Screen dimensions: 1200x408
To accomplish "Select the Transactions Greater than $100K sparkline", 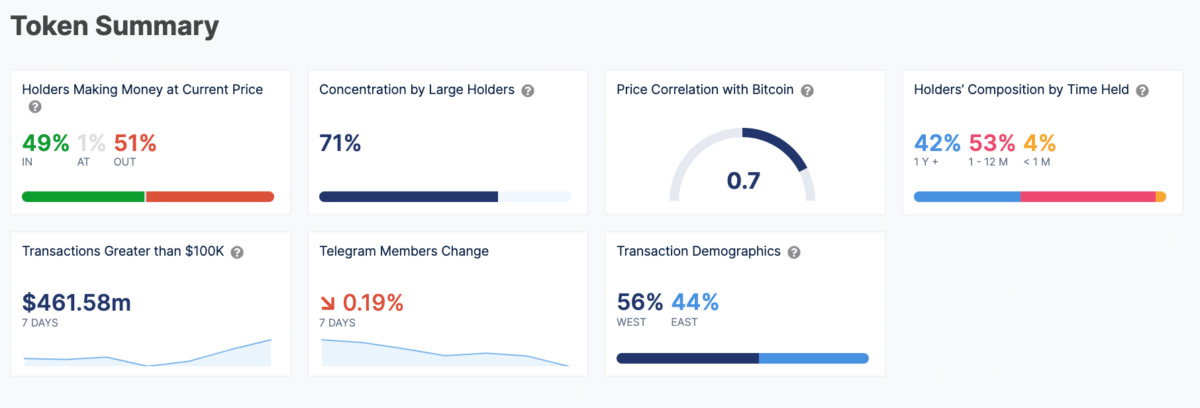I will 147,355.
